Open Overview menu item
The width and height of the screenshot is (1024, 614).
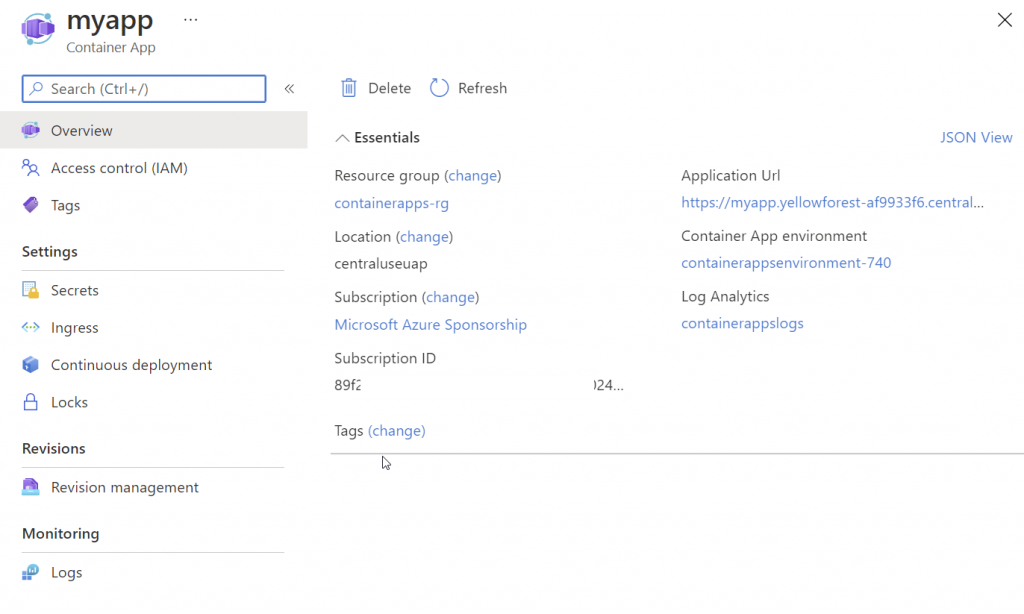153,130
